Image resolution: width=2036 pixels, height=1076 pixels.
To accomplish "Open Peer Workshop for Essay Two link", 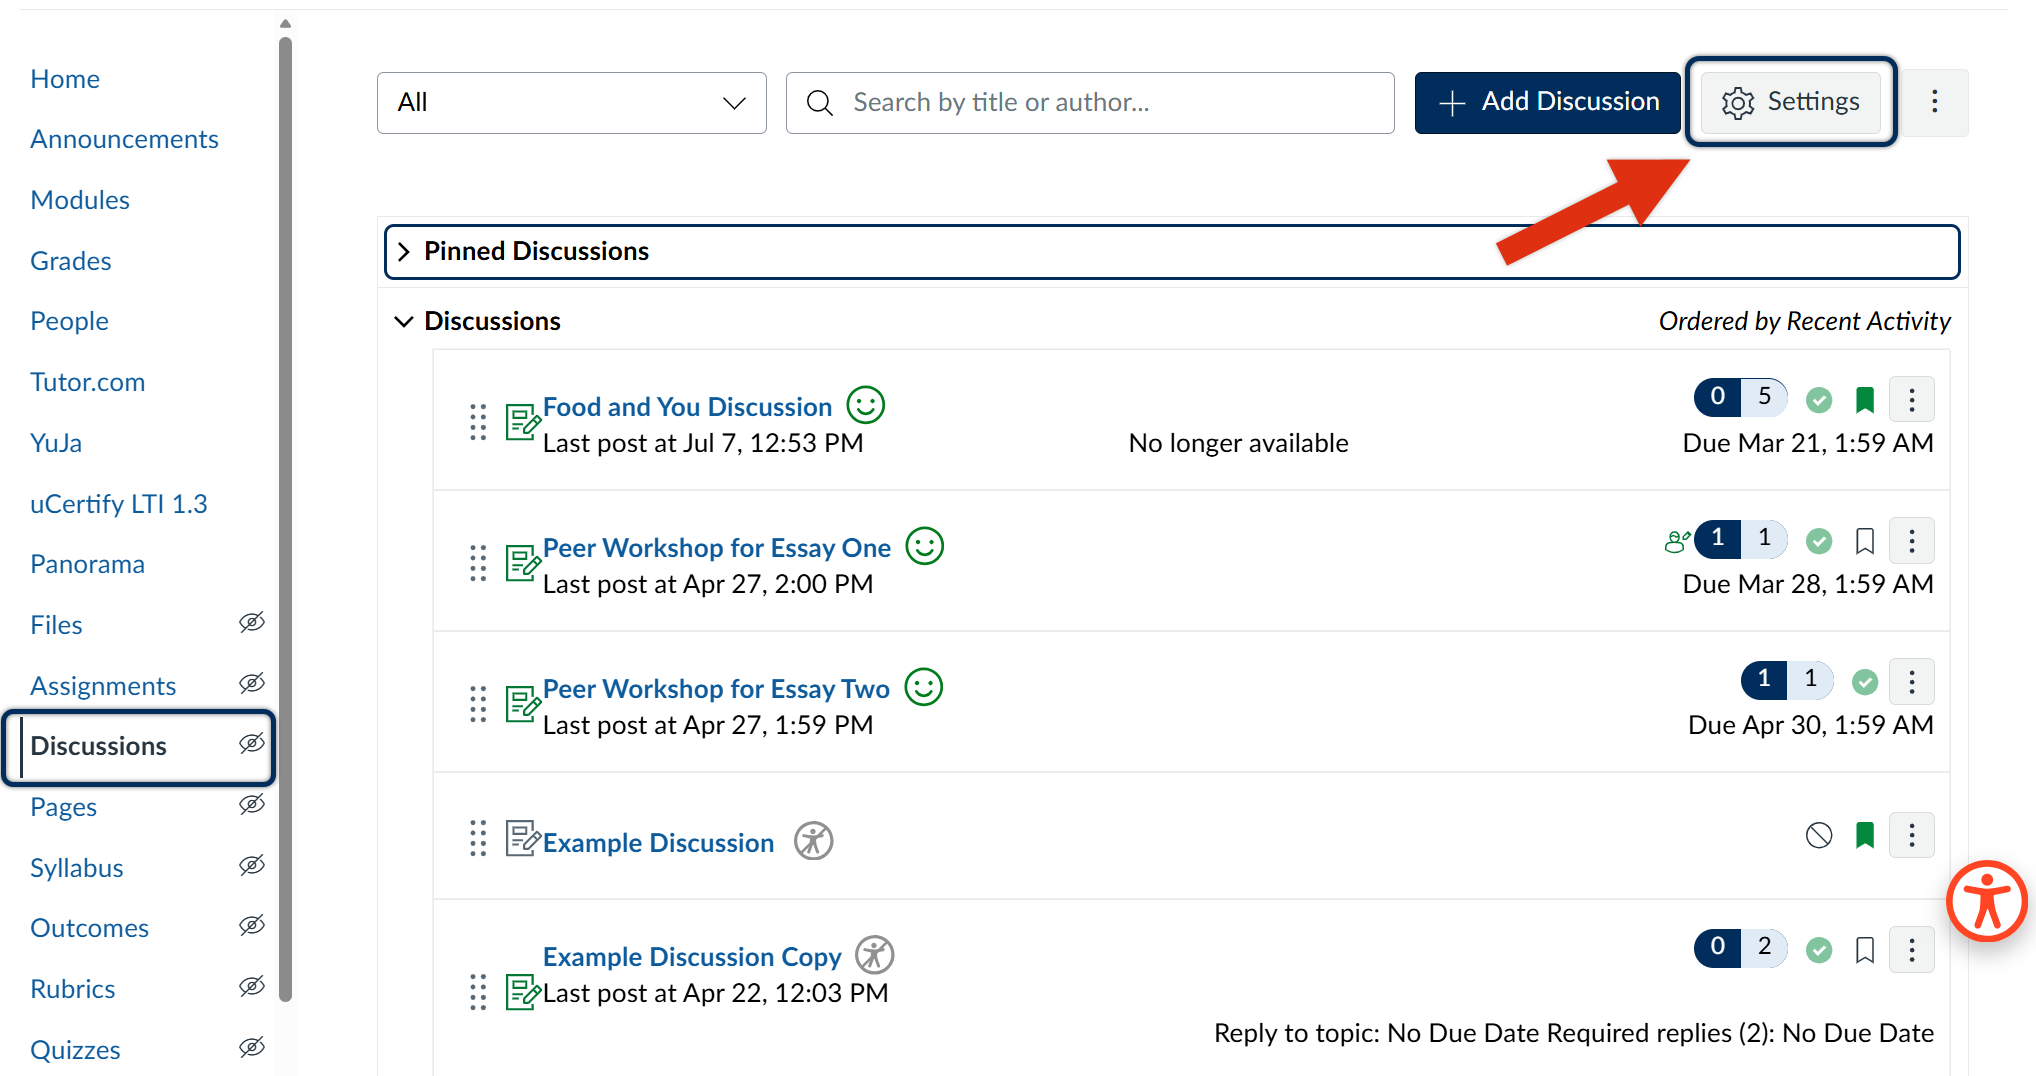I will [716, 689].
